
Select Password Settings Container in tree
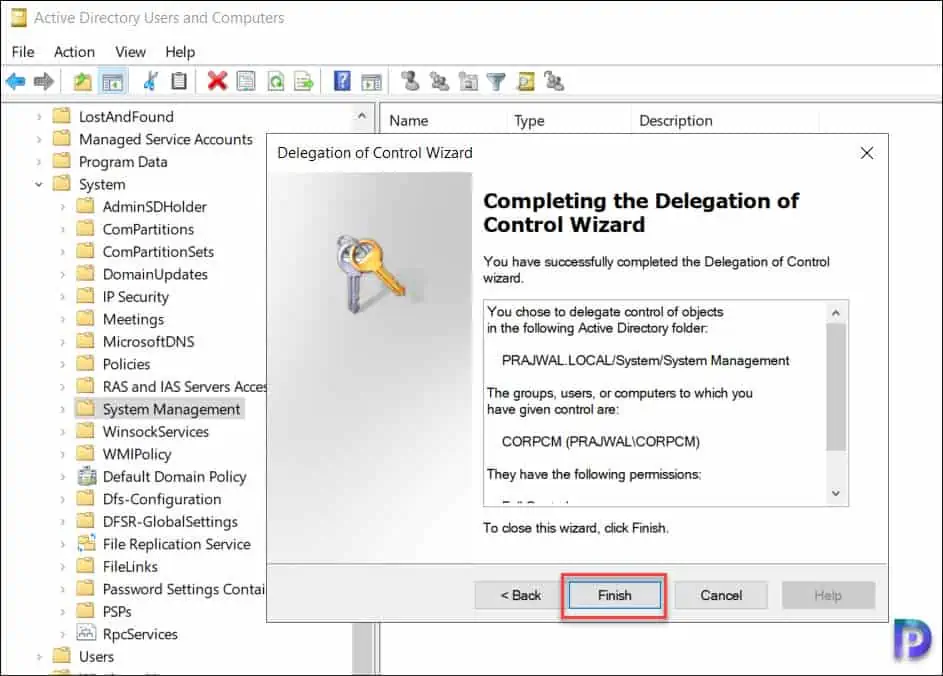click(183, 589)
